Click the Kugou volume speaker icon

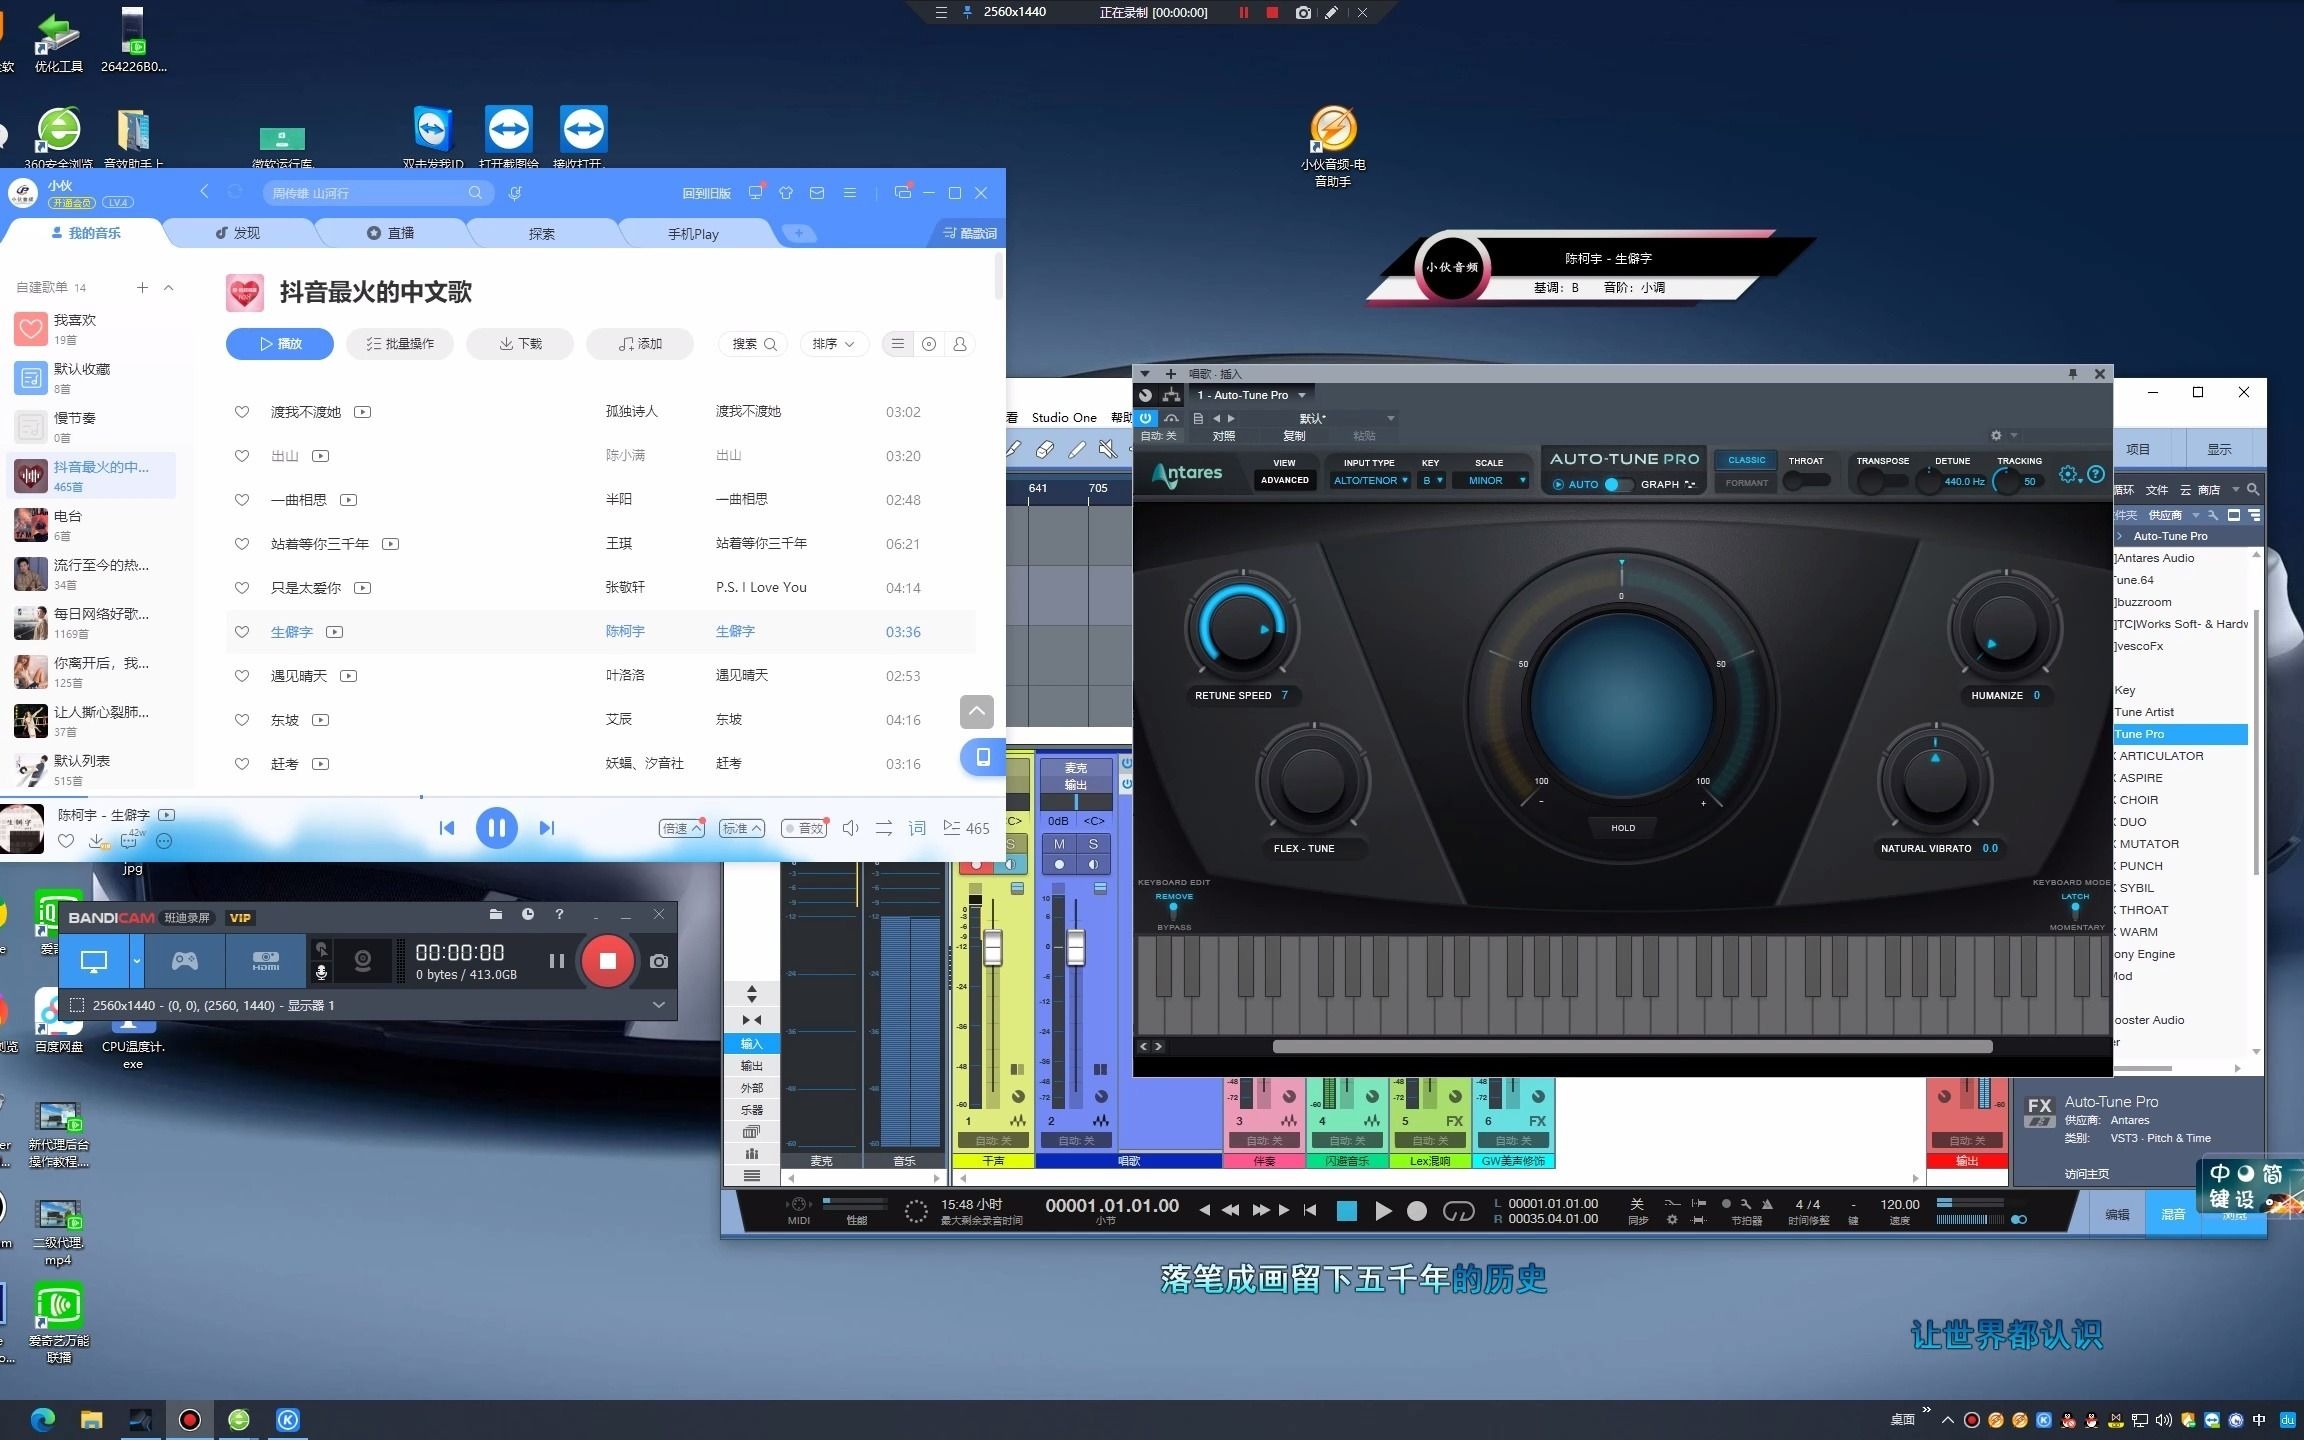850,828
